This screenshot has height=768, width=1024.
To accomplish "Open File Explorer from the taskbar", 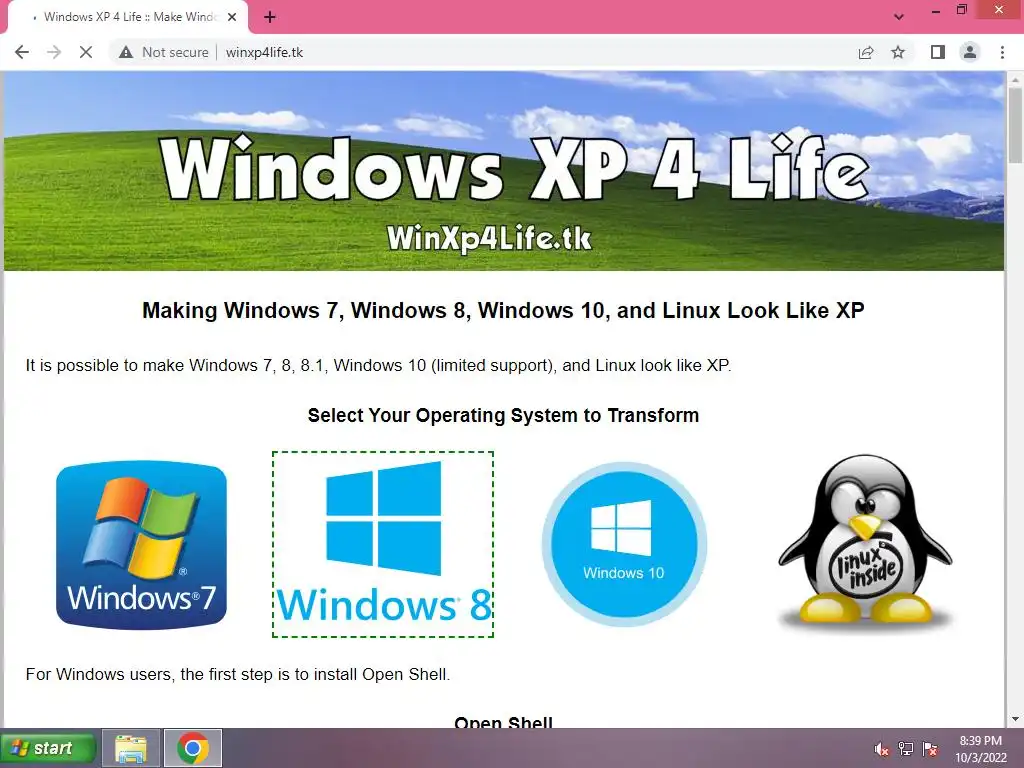I will (x=131, y=748).
